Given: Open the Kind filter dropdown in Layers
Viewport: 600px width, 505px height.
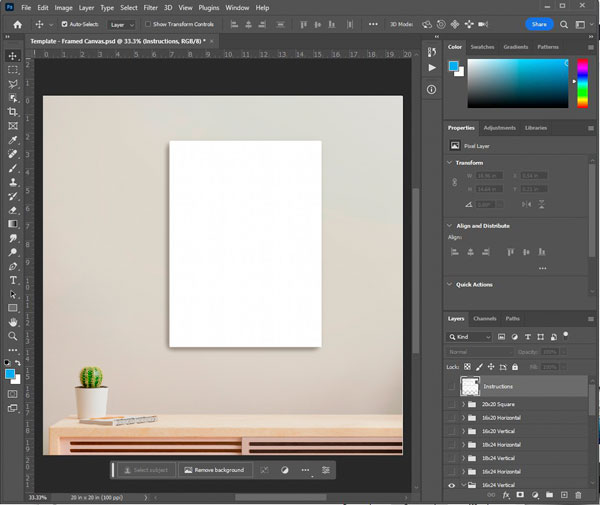Looking at the screenshot, I should coord(468,337).
